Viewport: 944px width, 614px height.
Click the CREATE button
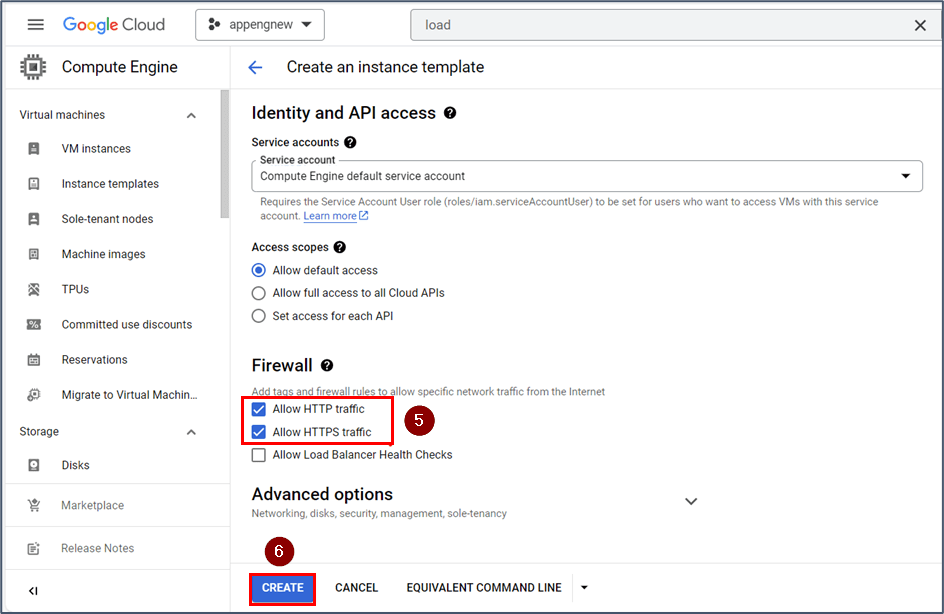282,588
